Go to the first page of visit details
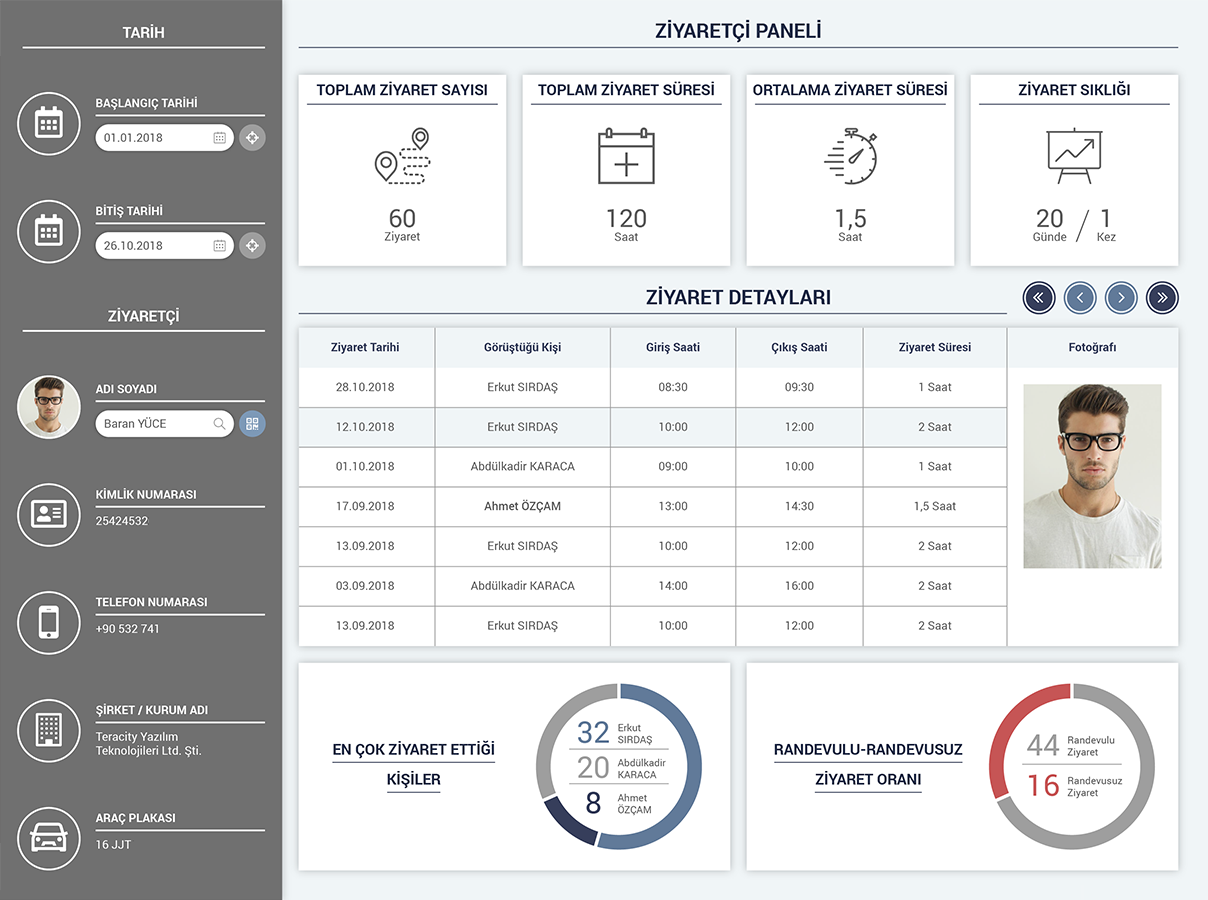 point(1039,297)
